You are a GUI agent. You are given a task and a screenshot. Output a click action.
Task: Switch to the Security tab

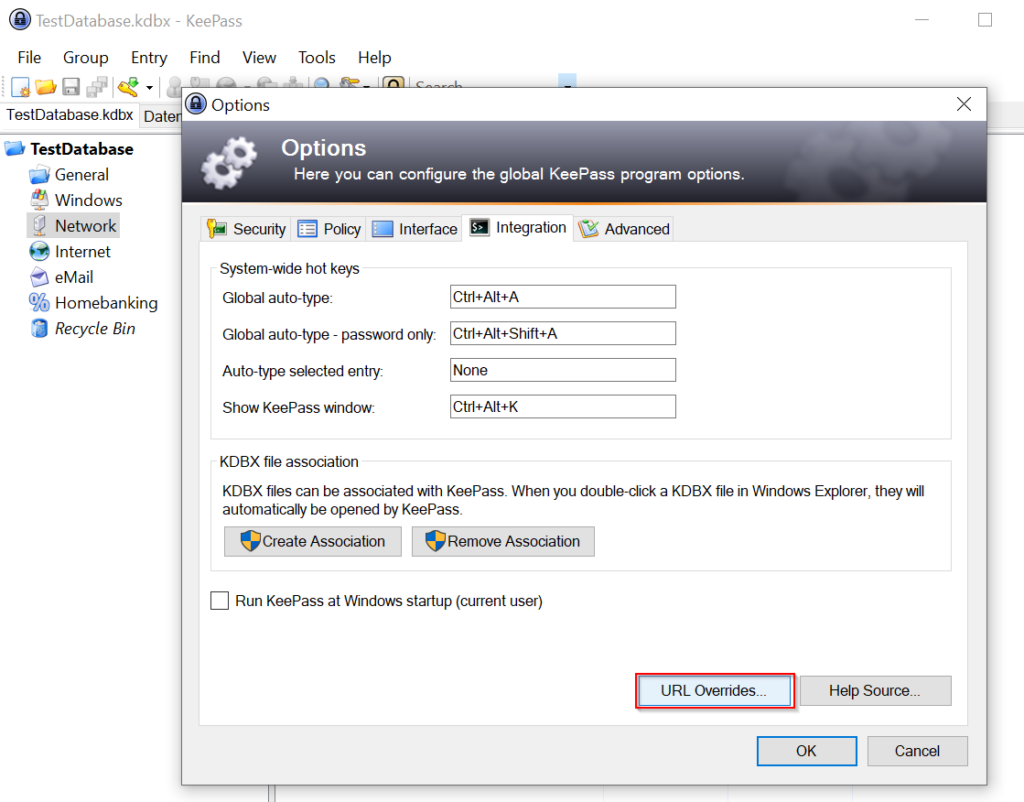[246, 229]
